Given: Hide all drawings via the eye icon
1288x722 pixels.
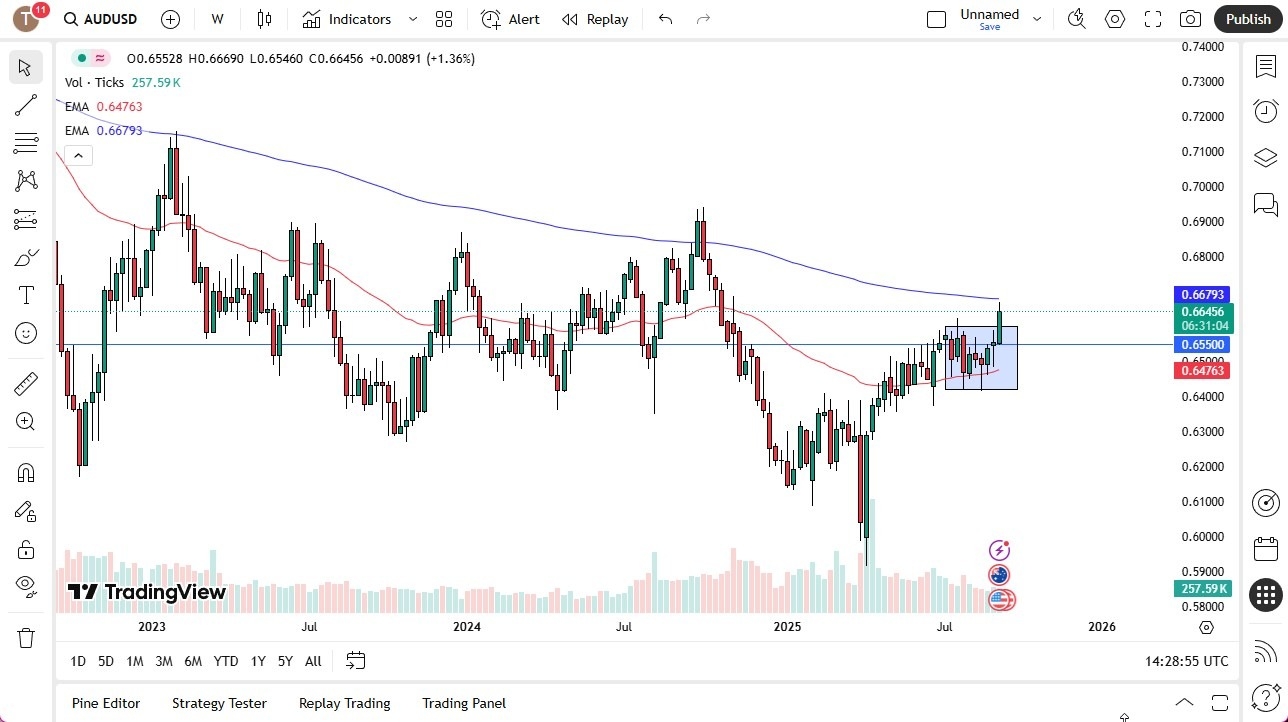Looking at the screenshot, I should [26, 587].
